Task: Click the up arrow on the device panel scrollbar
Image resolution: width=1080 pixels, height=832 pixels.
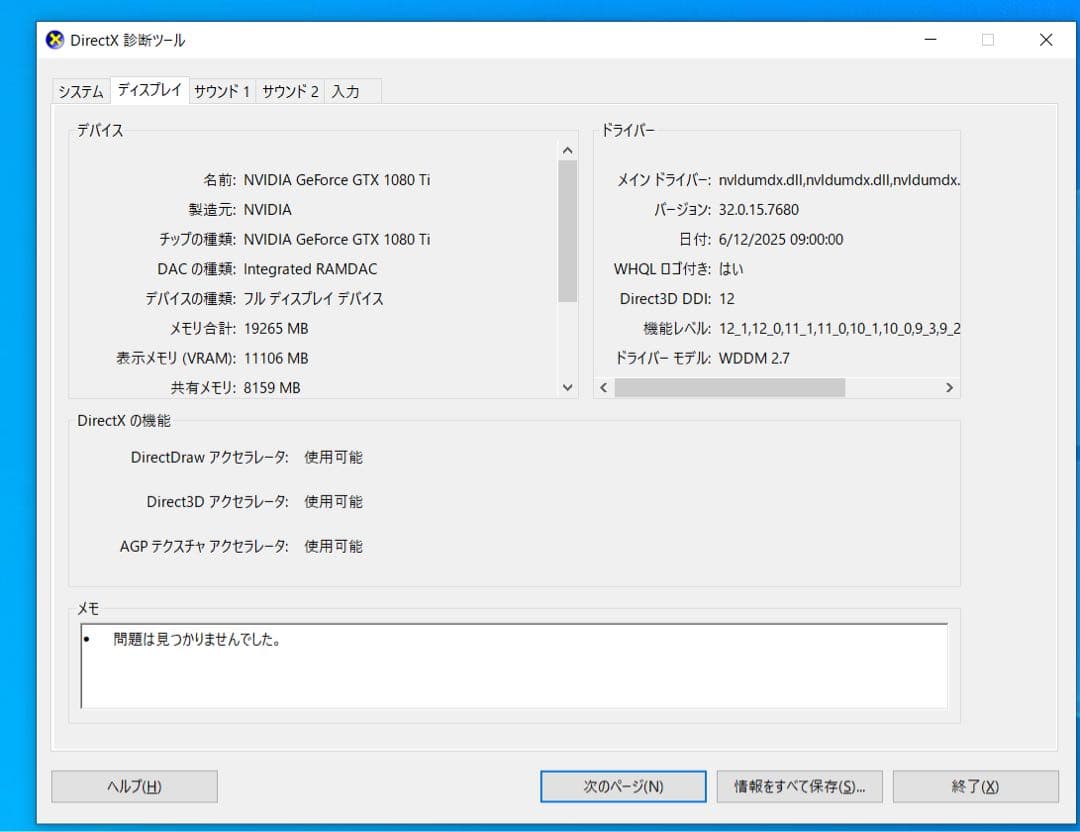Action: tap(567, 148)
